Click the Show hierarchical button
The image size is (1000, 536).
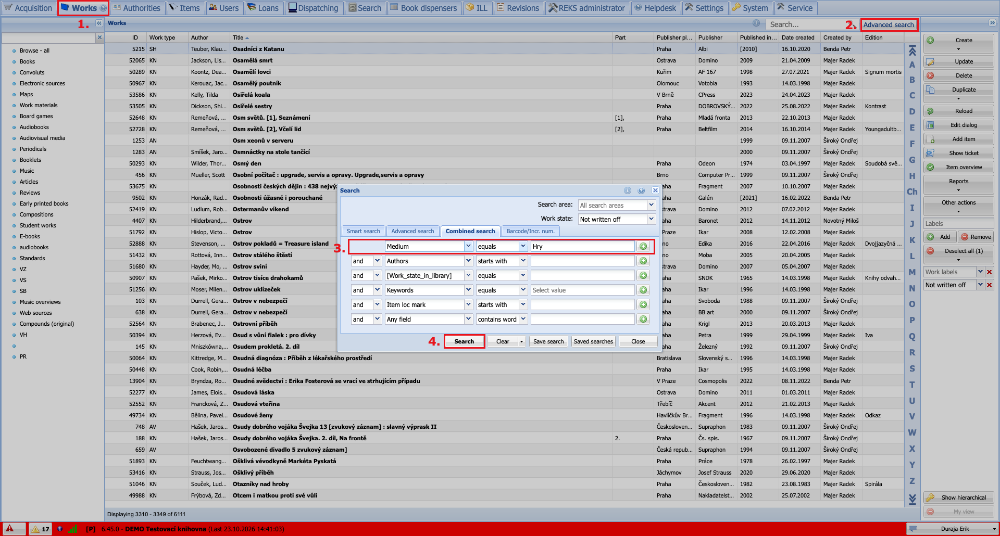[959, 498]
